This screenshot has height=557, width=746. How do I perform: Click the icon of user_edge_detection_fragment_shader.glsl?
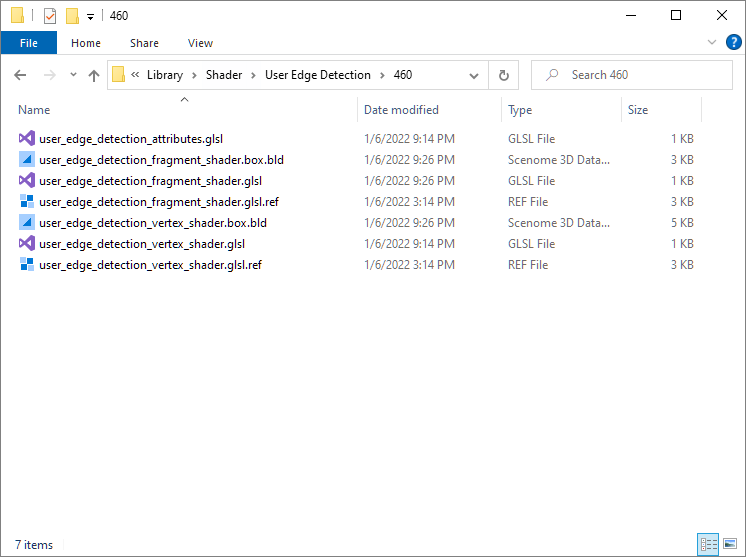tap(27, 180)
